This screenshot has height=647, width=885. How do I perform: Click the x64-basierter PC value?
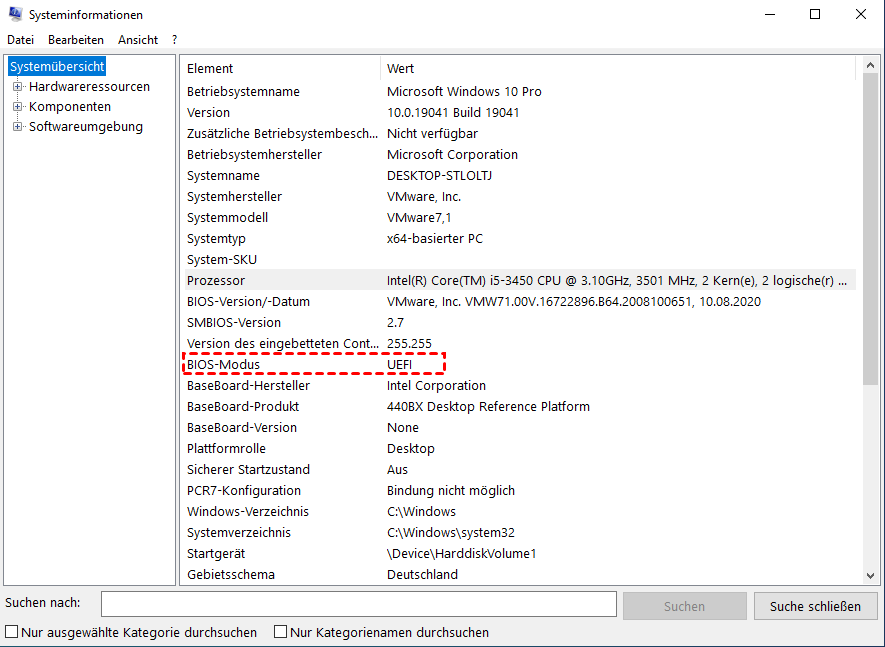tap(435, 239)
